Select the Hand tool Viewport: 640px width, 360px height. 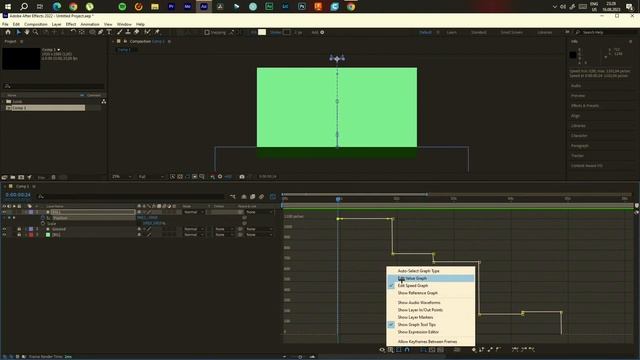27,32
